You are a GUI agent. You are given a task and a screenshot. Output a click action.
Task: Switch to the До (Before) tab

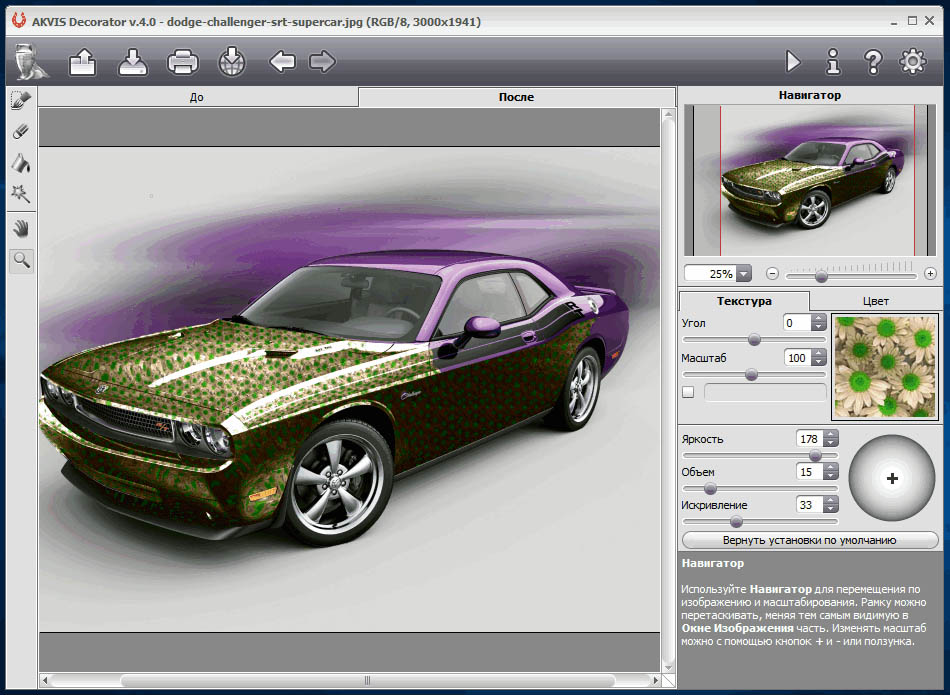click(x=198, y=97)
